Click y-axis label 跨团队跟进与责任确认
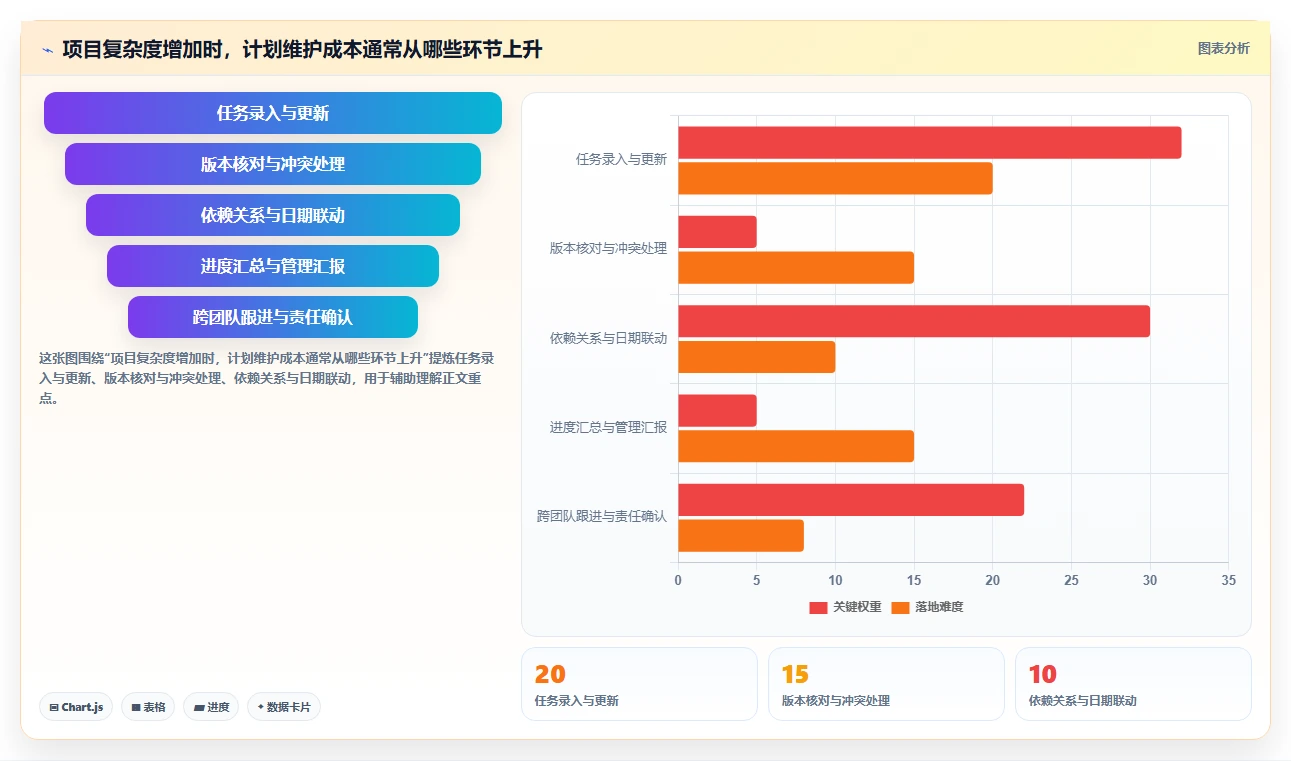 click(x=602, y=516)
